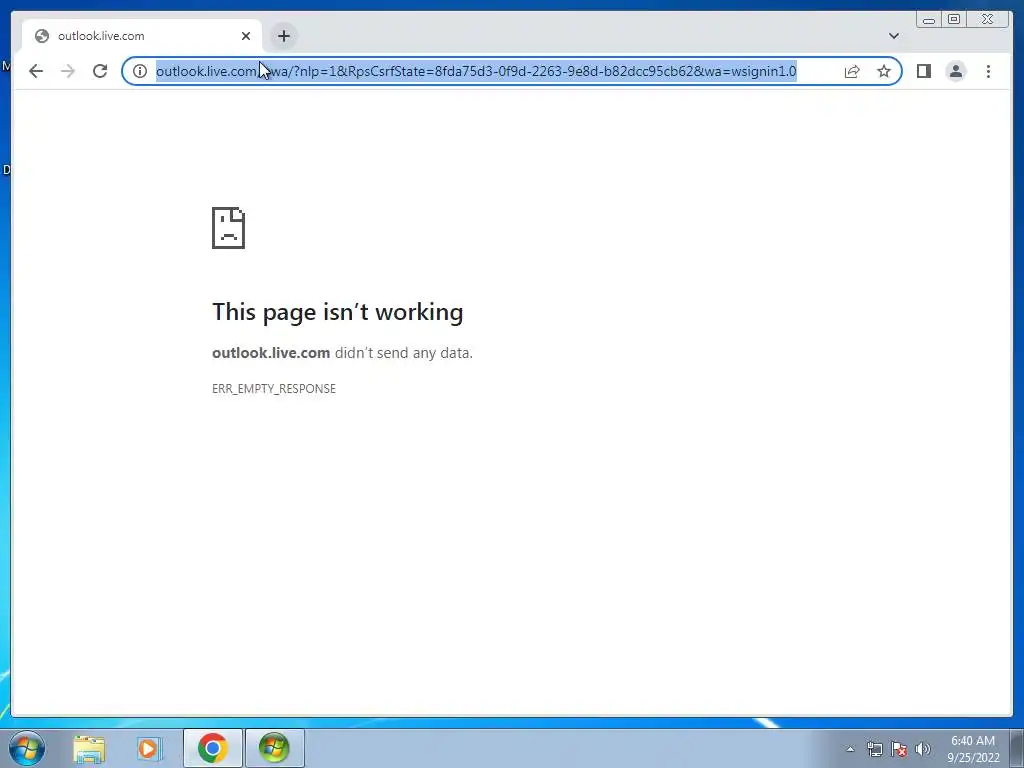Restore down the Chrome window
This screenshot has width=1024, height=768.
[x=954, y=20]
